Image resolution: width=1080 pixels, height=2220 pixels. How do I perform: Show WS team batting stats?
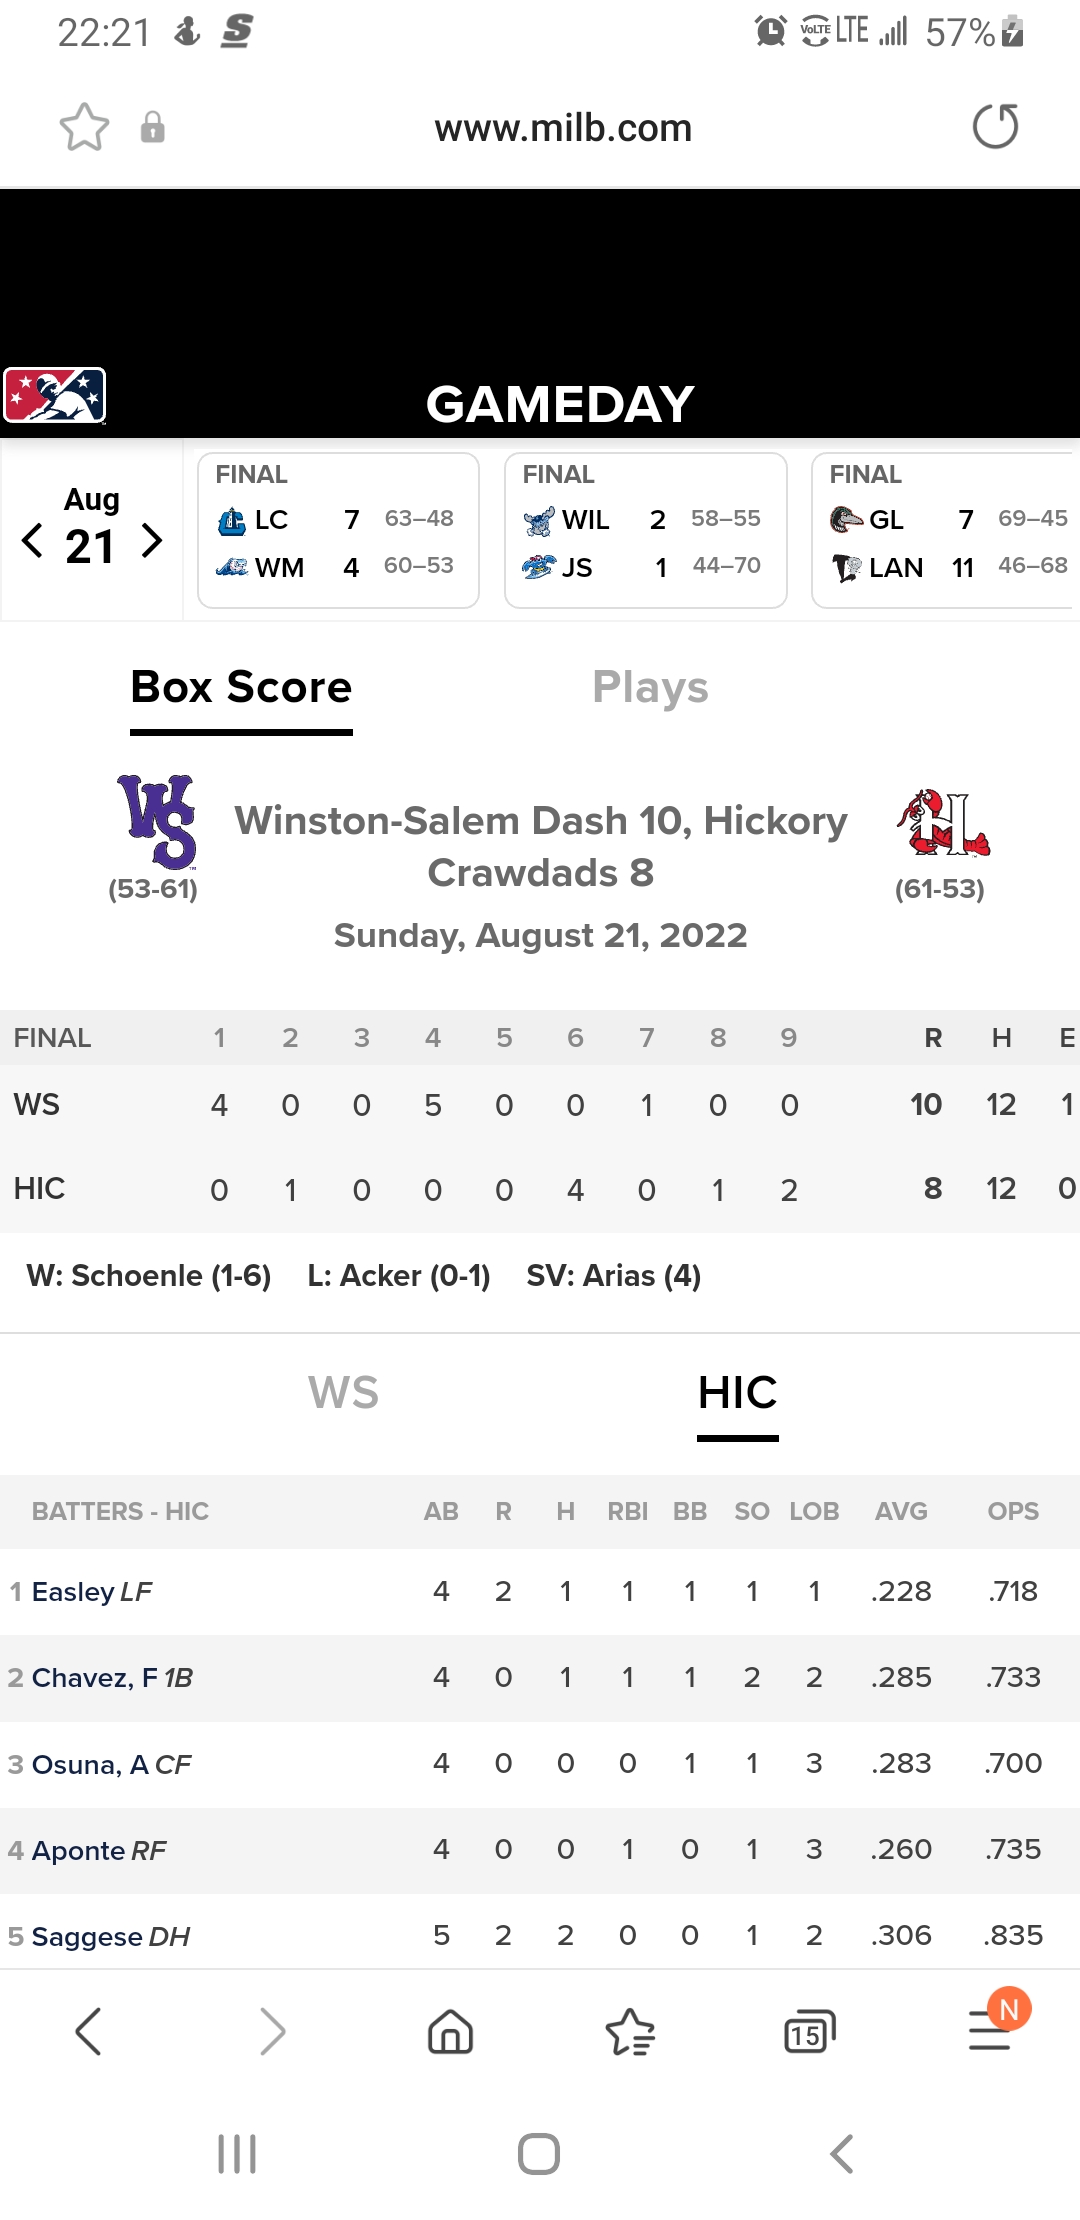click(343, 1393)
